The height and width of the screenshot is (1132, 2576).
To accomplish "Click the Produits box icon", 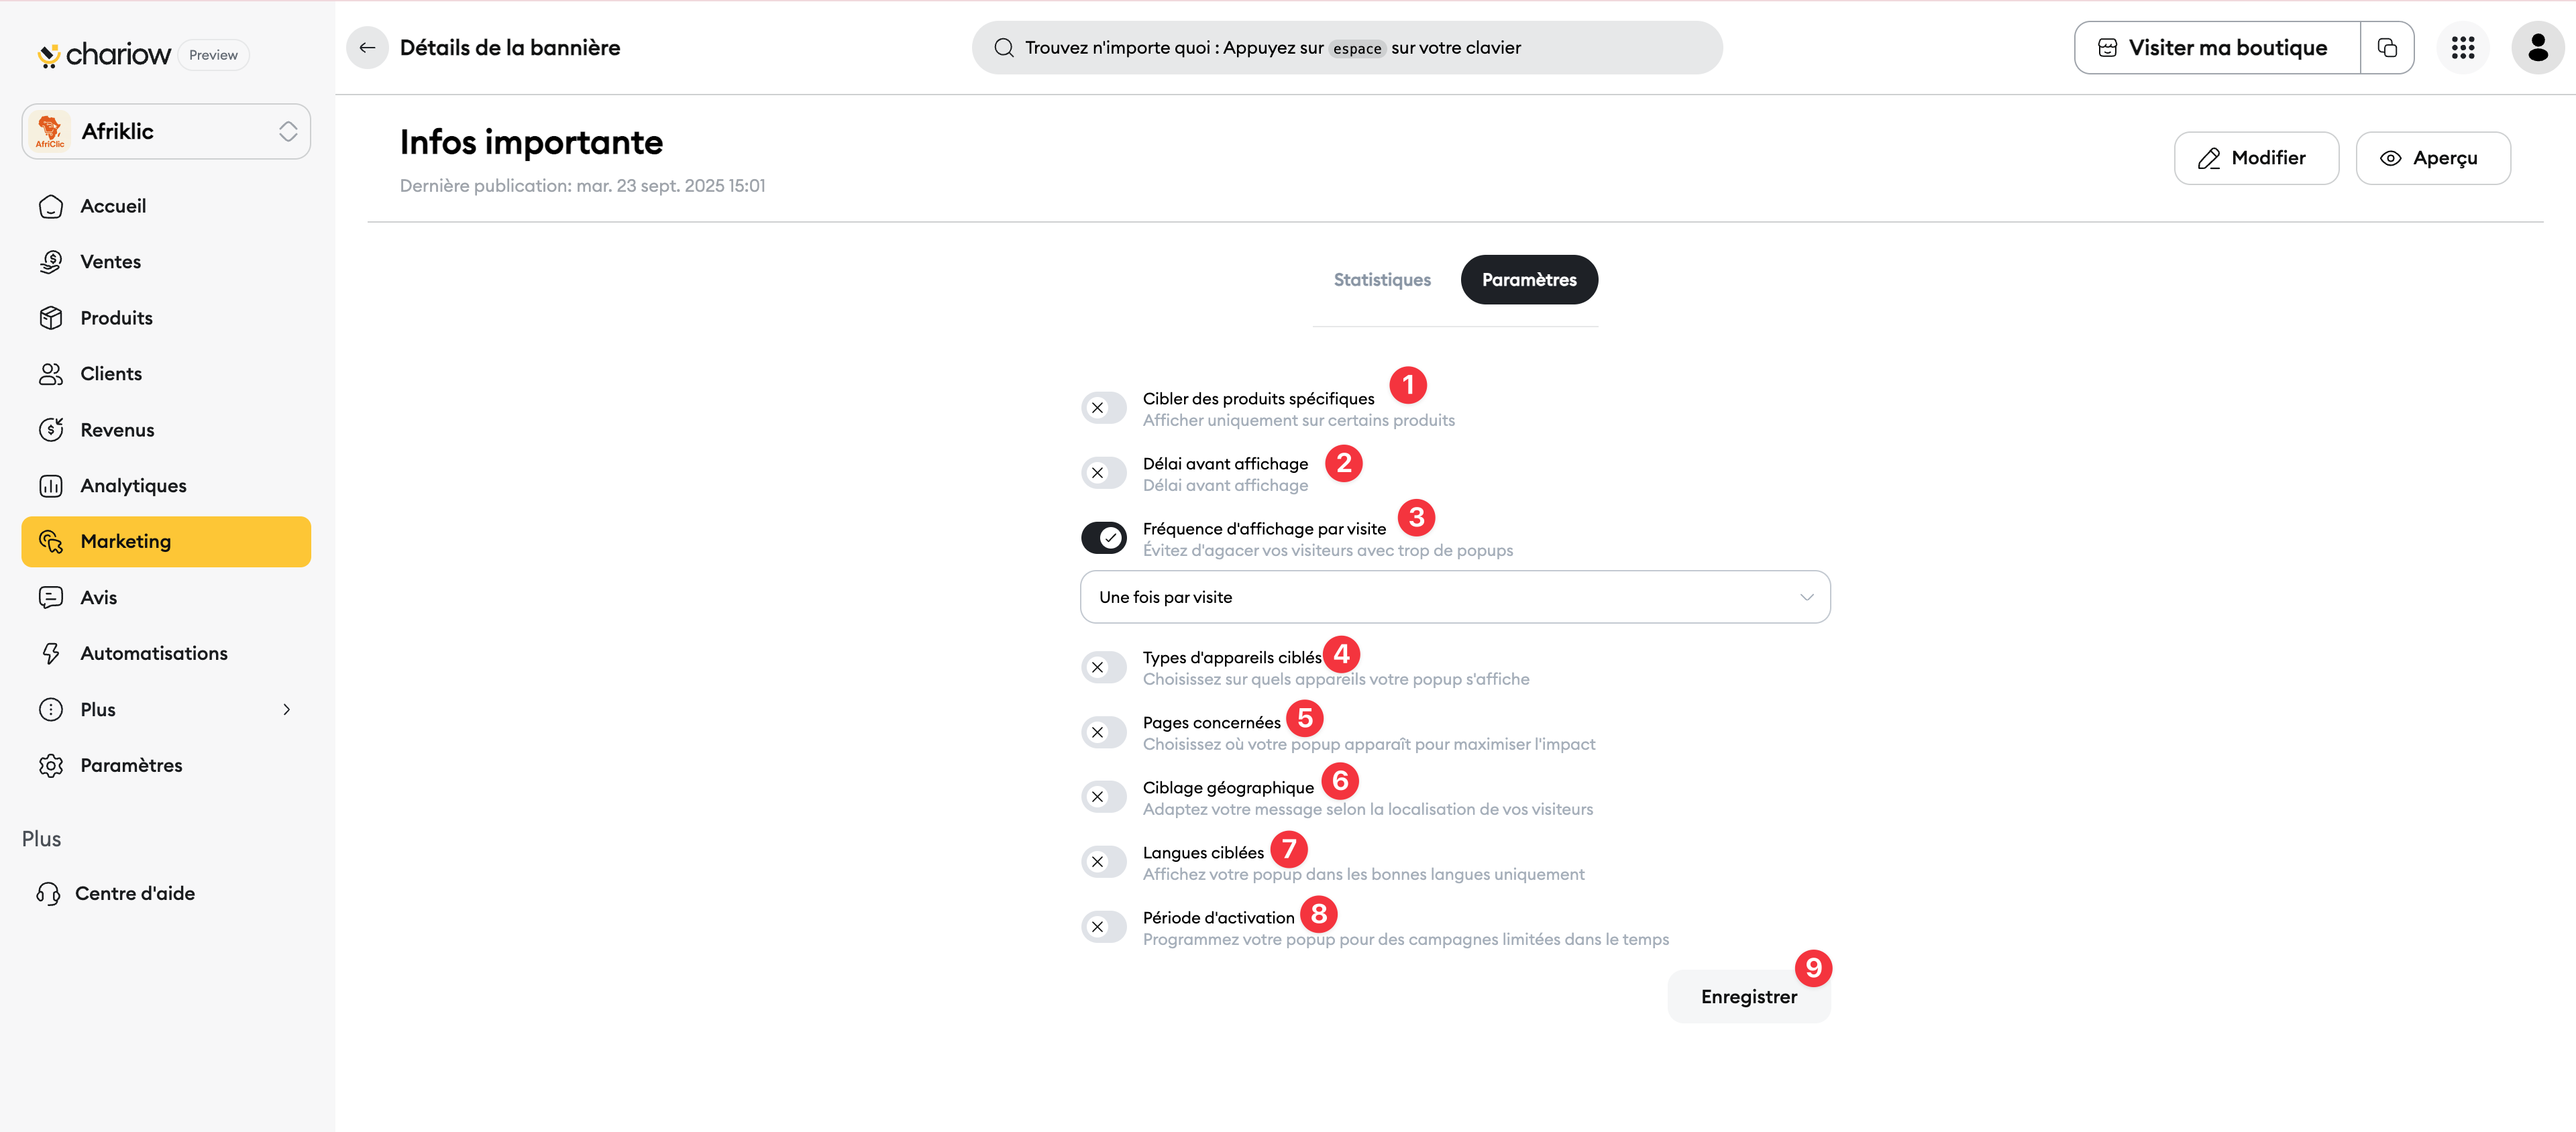I will (51, 318).
